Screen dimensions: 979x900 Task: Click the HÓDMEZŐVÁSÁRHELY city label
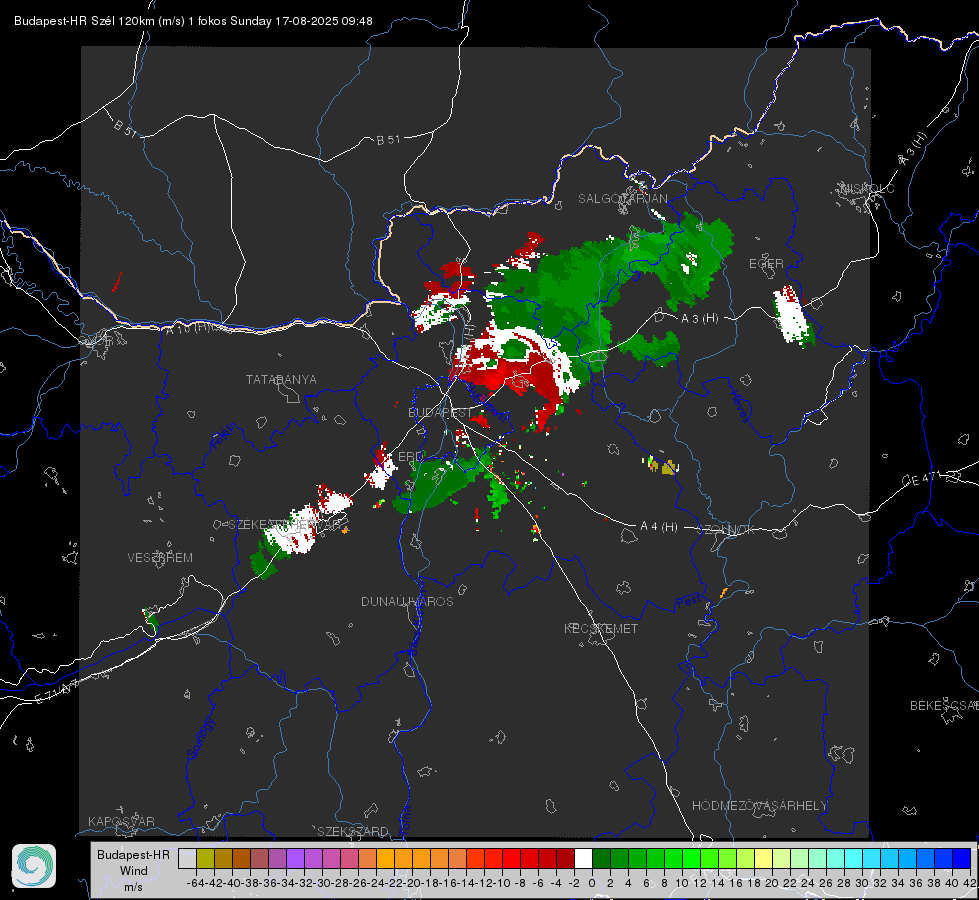tap(759, 806)
